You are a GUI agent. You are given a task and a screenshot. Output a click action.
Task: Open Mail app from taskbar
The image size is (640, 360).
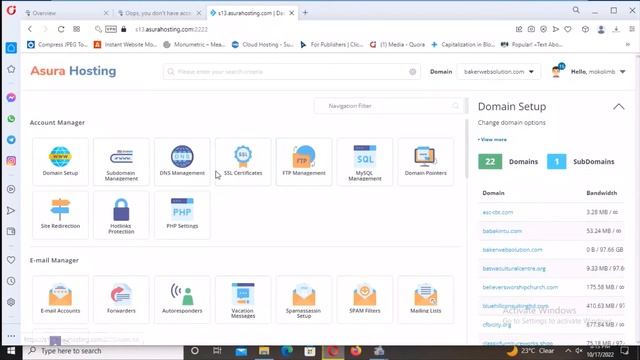pos(241,351)
